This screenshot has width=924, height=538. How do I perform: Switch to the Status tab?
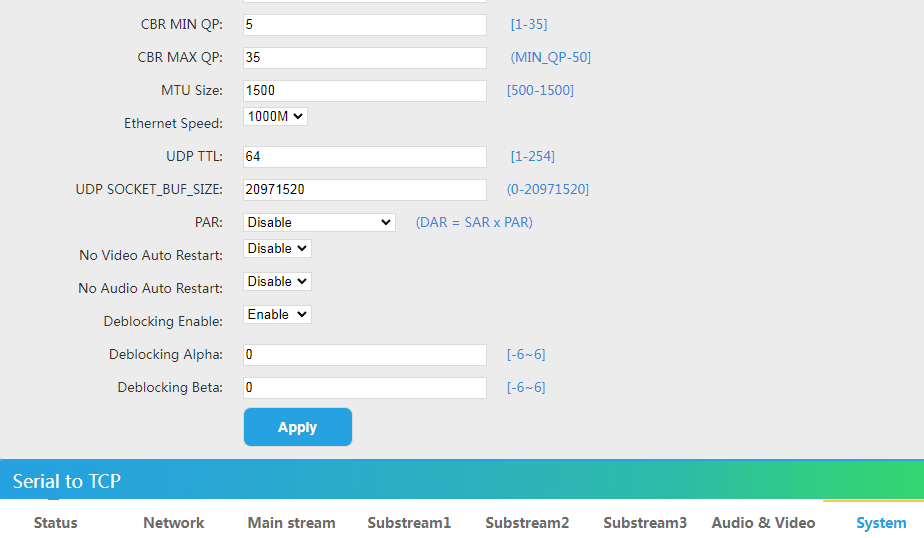click(55, 523)
